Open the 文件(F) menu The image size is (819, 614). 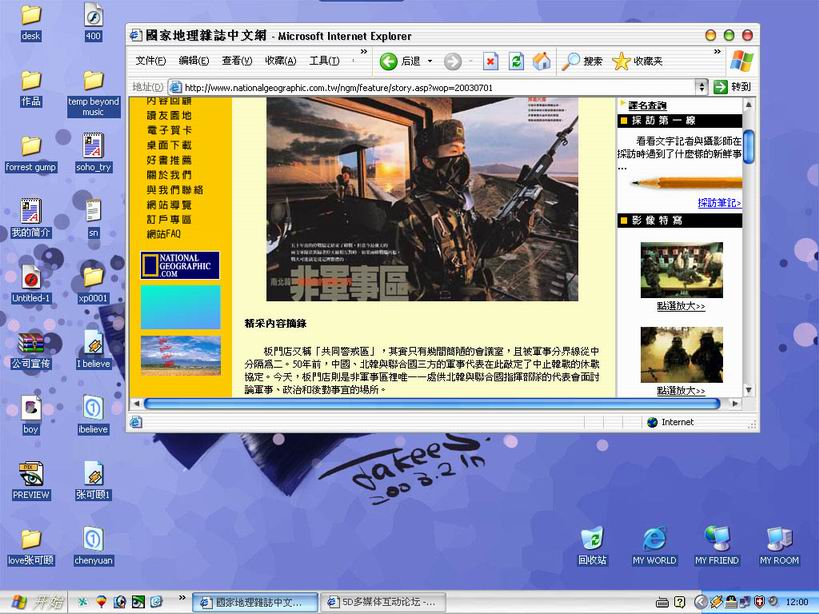[x=150, y=61]
